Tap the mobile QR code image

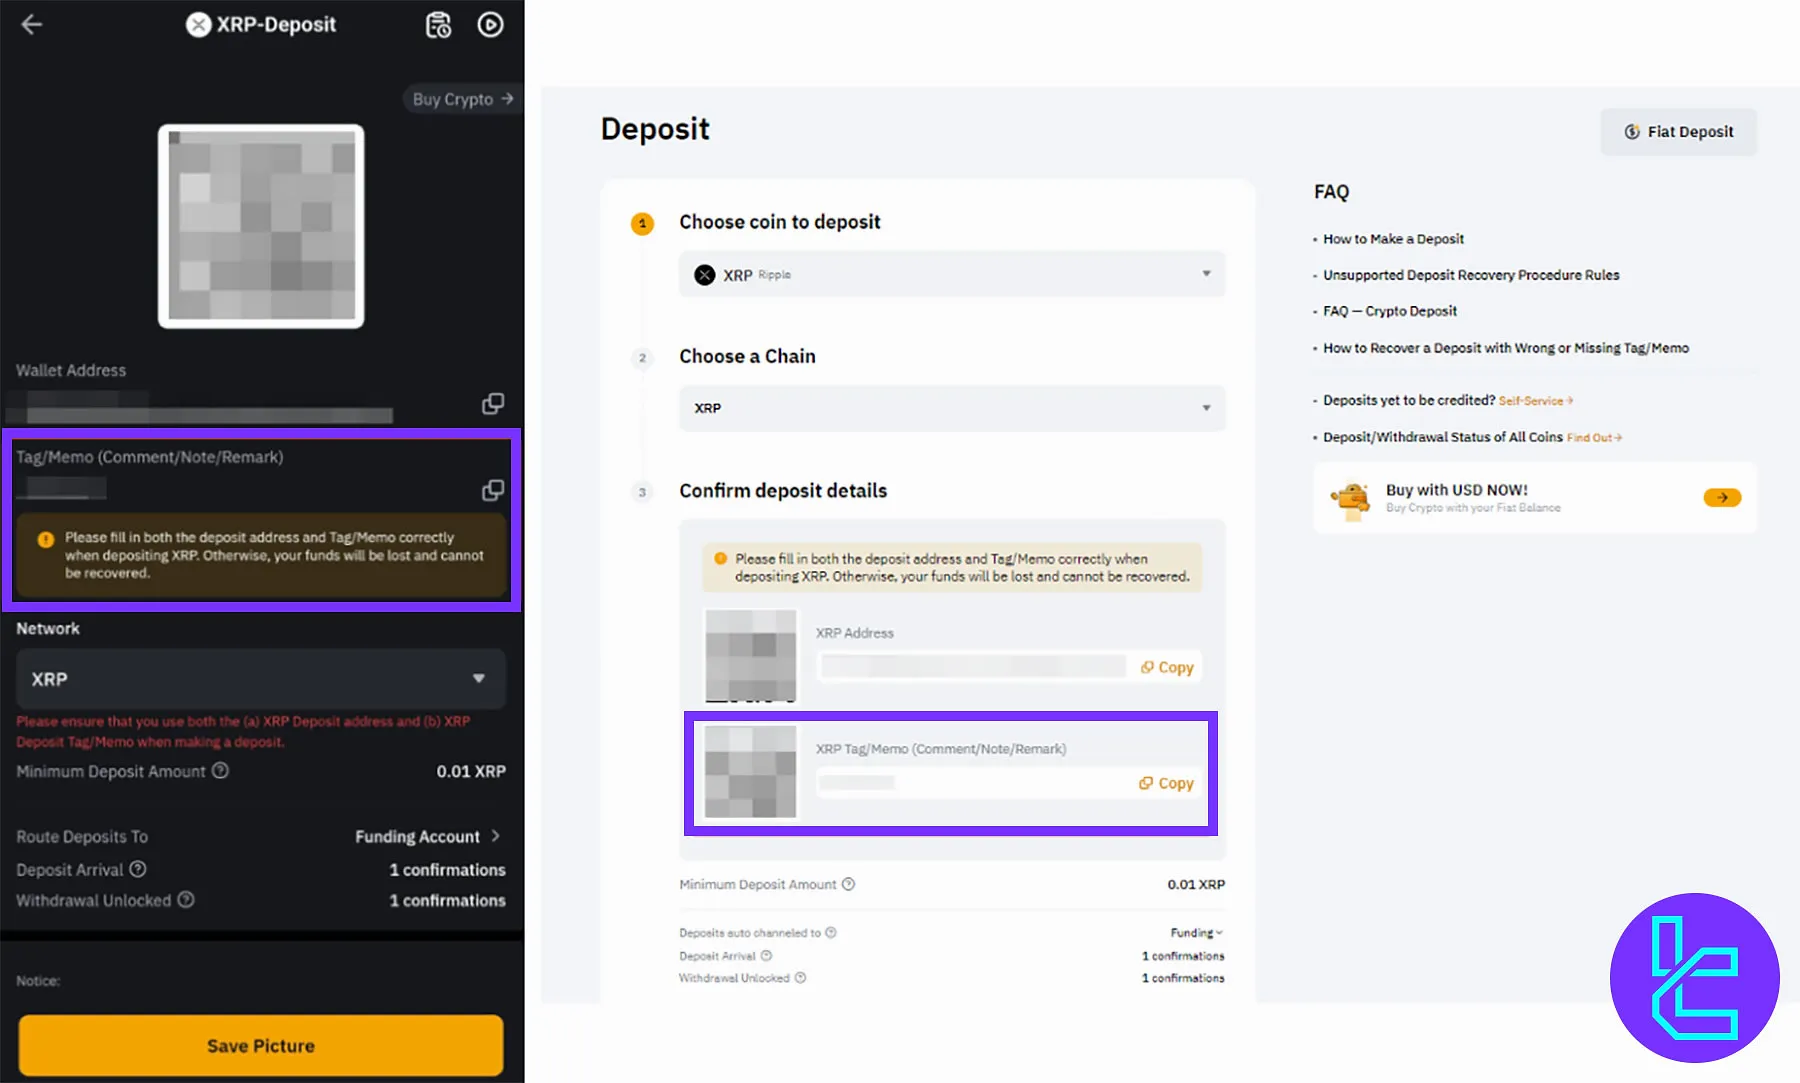[261, 226]
